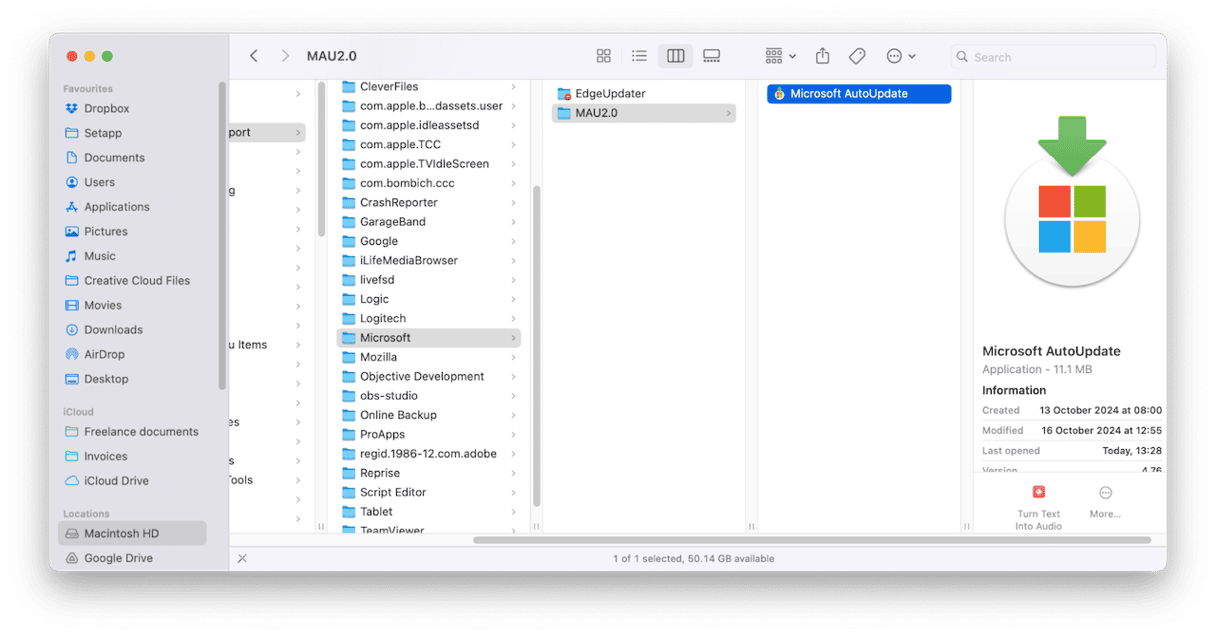Image resolution: width=1216 pixels, height=636 pixels.
Task: Click the Microsoft AutoUpdate preview image
Action: point(1072,203)
